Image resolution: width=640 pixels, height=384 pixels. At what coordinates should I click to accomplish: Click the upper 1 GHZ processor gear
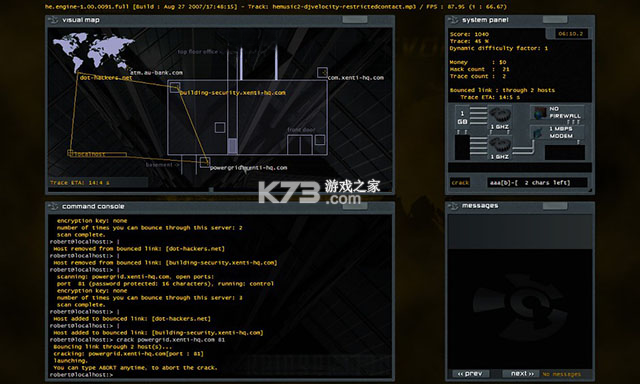coord(500,115)
